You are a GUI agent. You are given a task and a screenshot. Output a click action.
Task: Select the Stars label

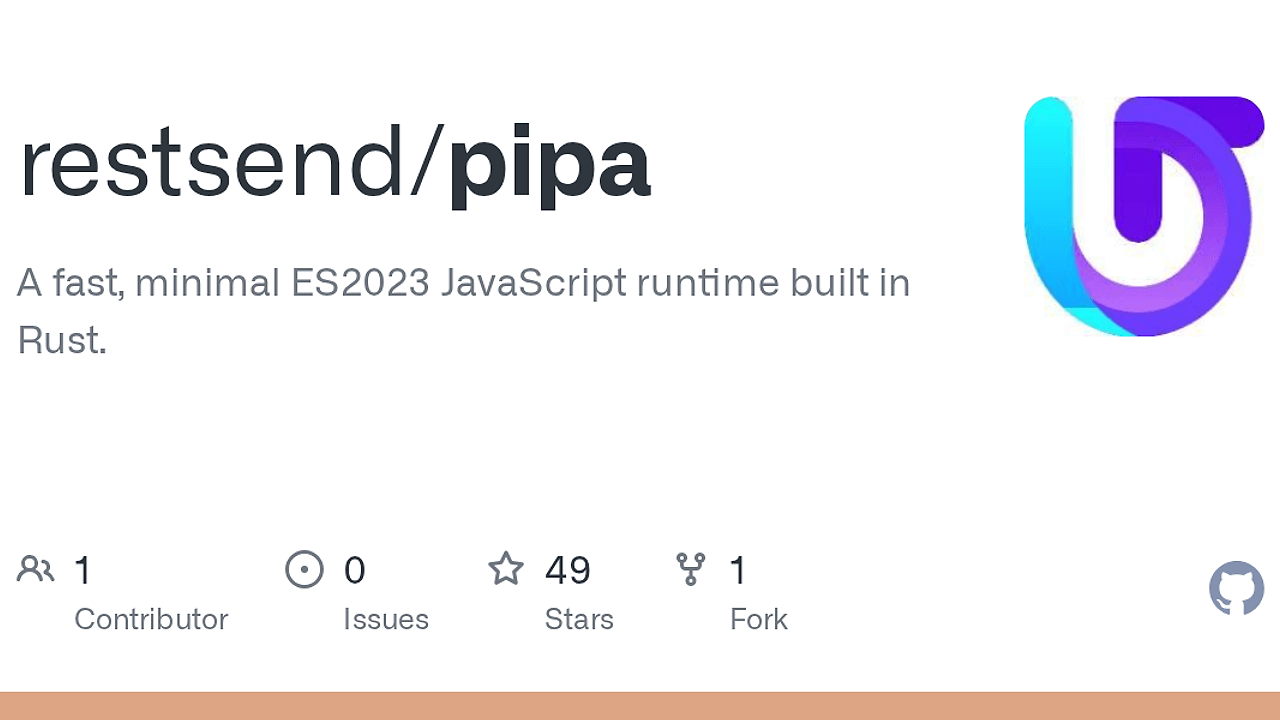click(579, 619)
